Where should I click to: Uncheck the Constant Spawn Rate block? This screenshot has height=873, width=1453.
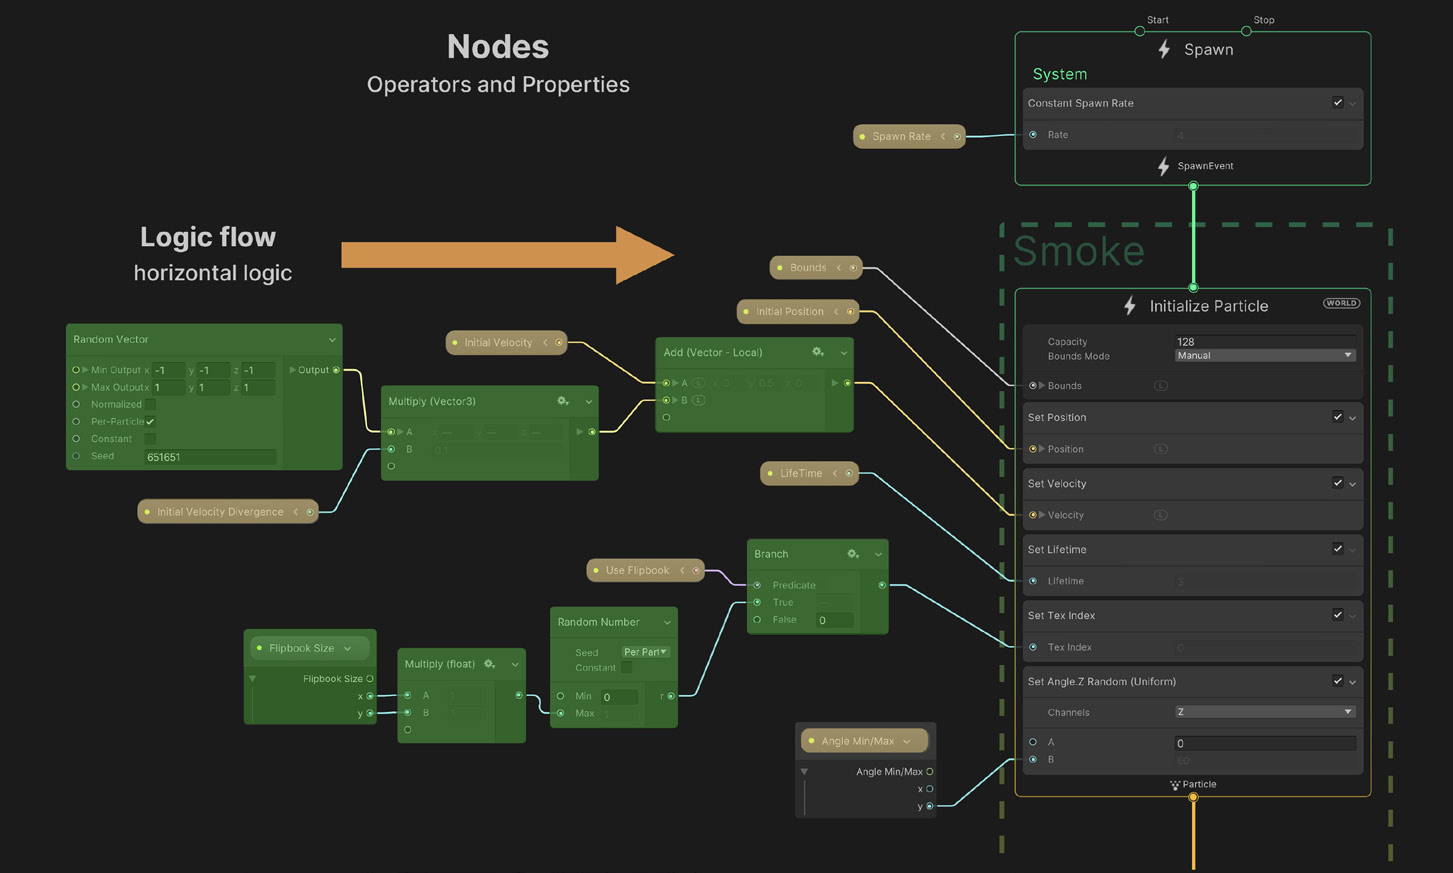(x=1337, y=103)
